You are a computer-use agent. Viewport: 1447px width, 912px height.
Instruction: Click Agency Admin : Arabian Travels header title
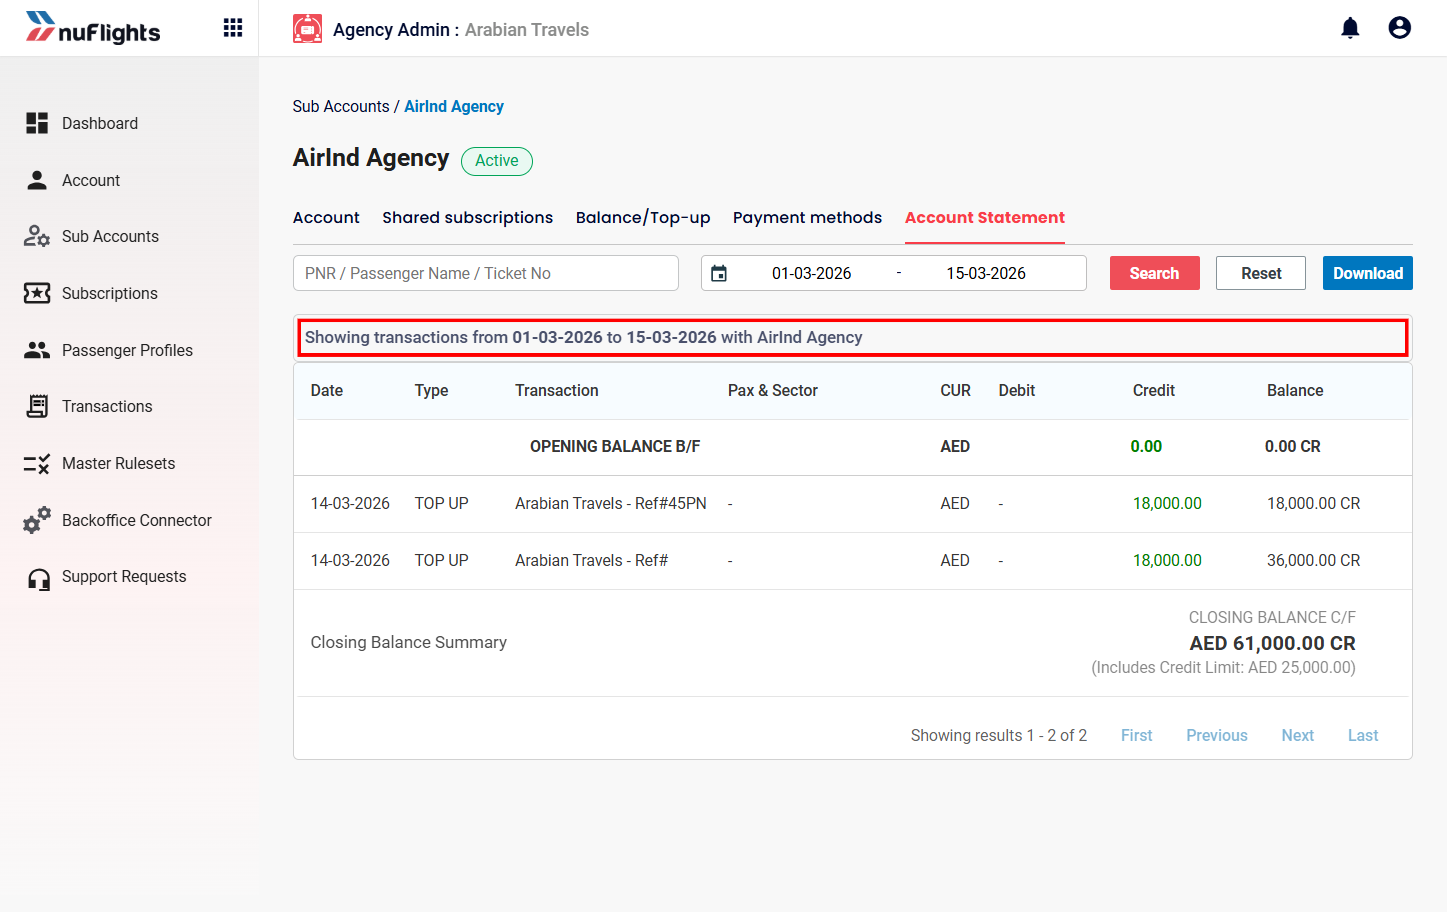point(461,29)
